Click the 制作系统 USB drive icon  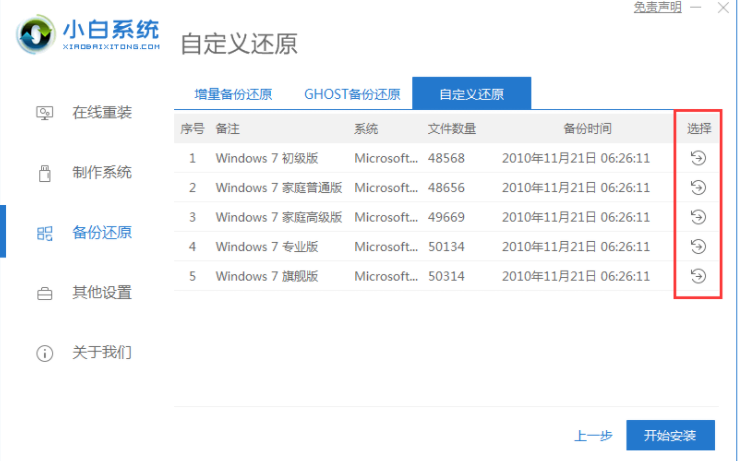coord(45,173)
